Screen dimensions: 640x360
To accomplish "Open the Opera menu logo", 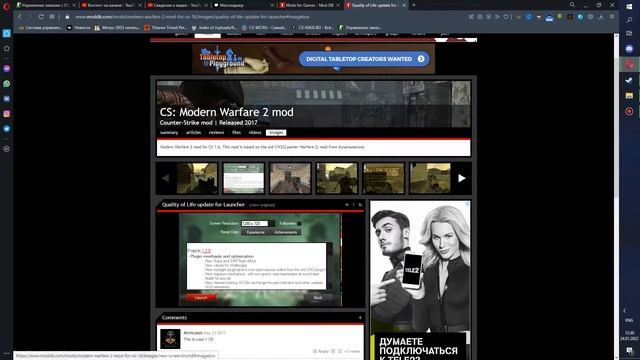I will (x=6, y=6).
